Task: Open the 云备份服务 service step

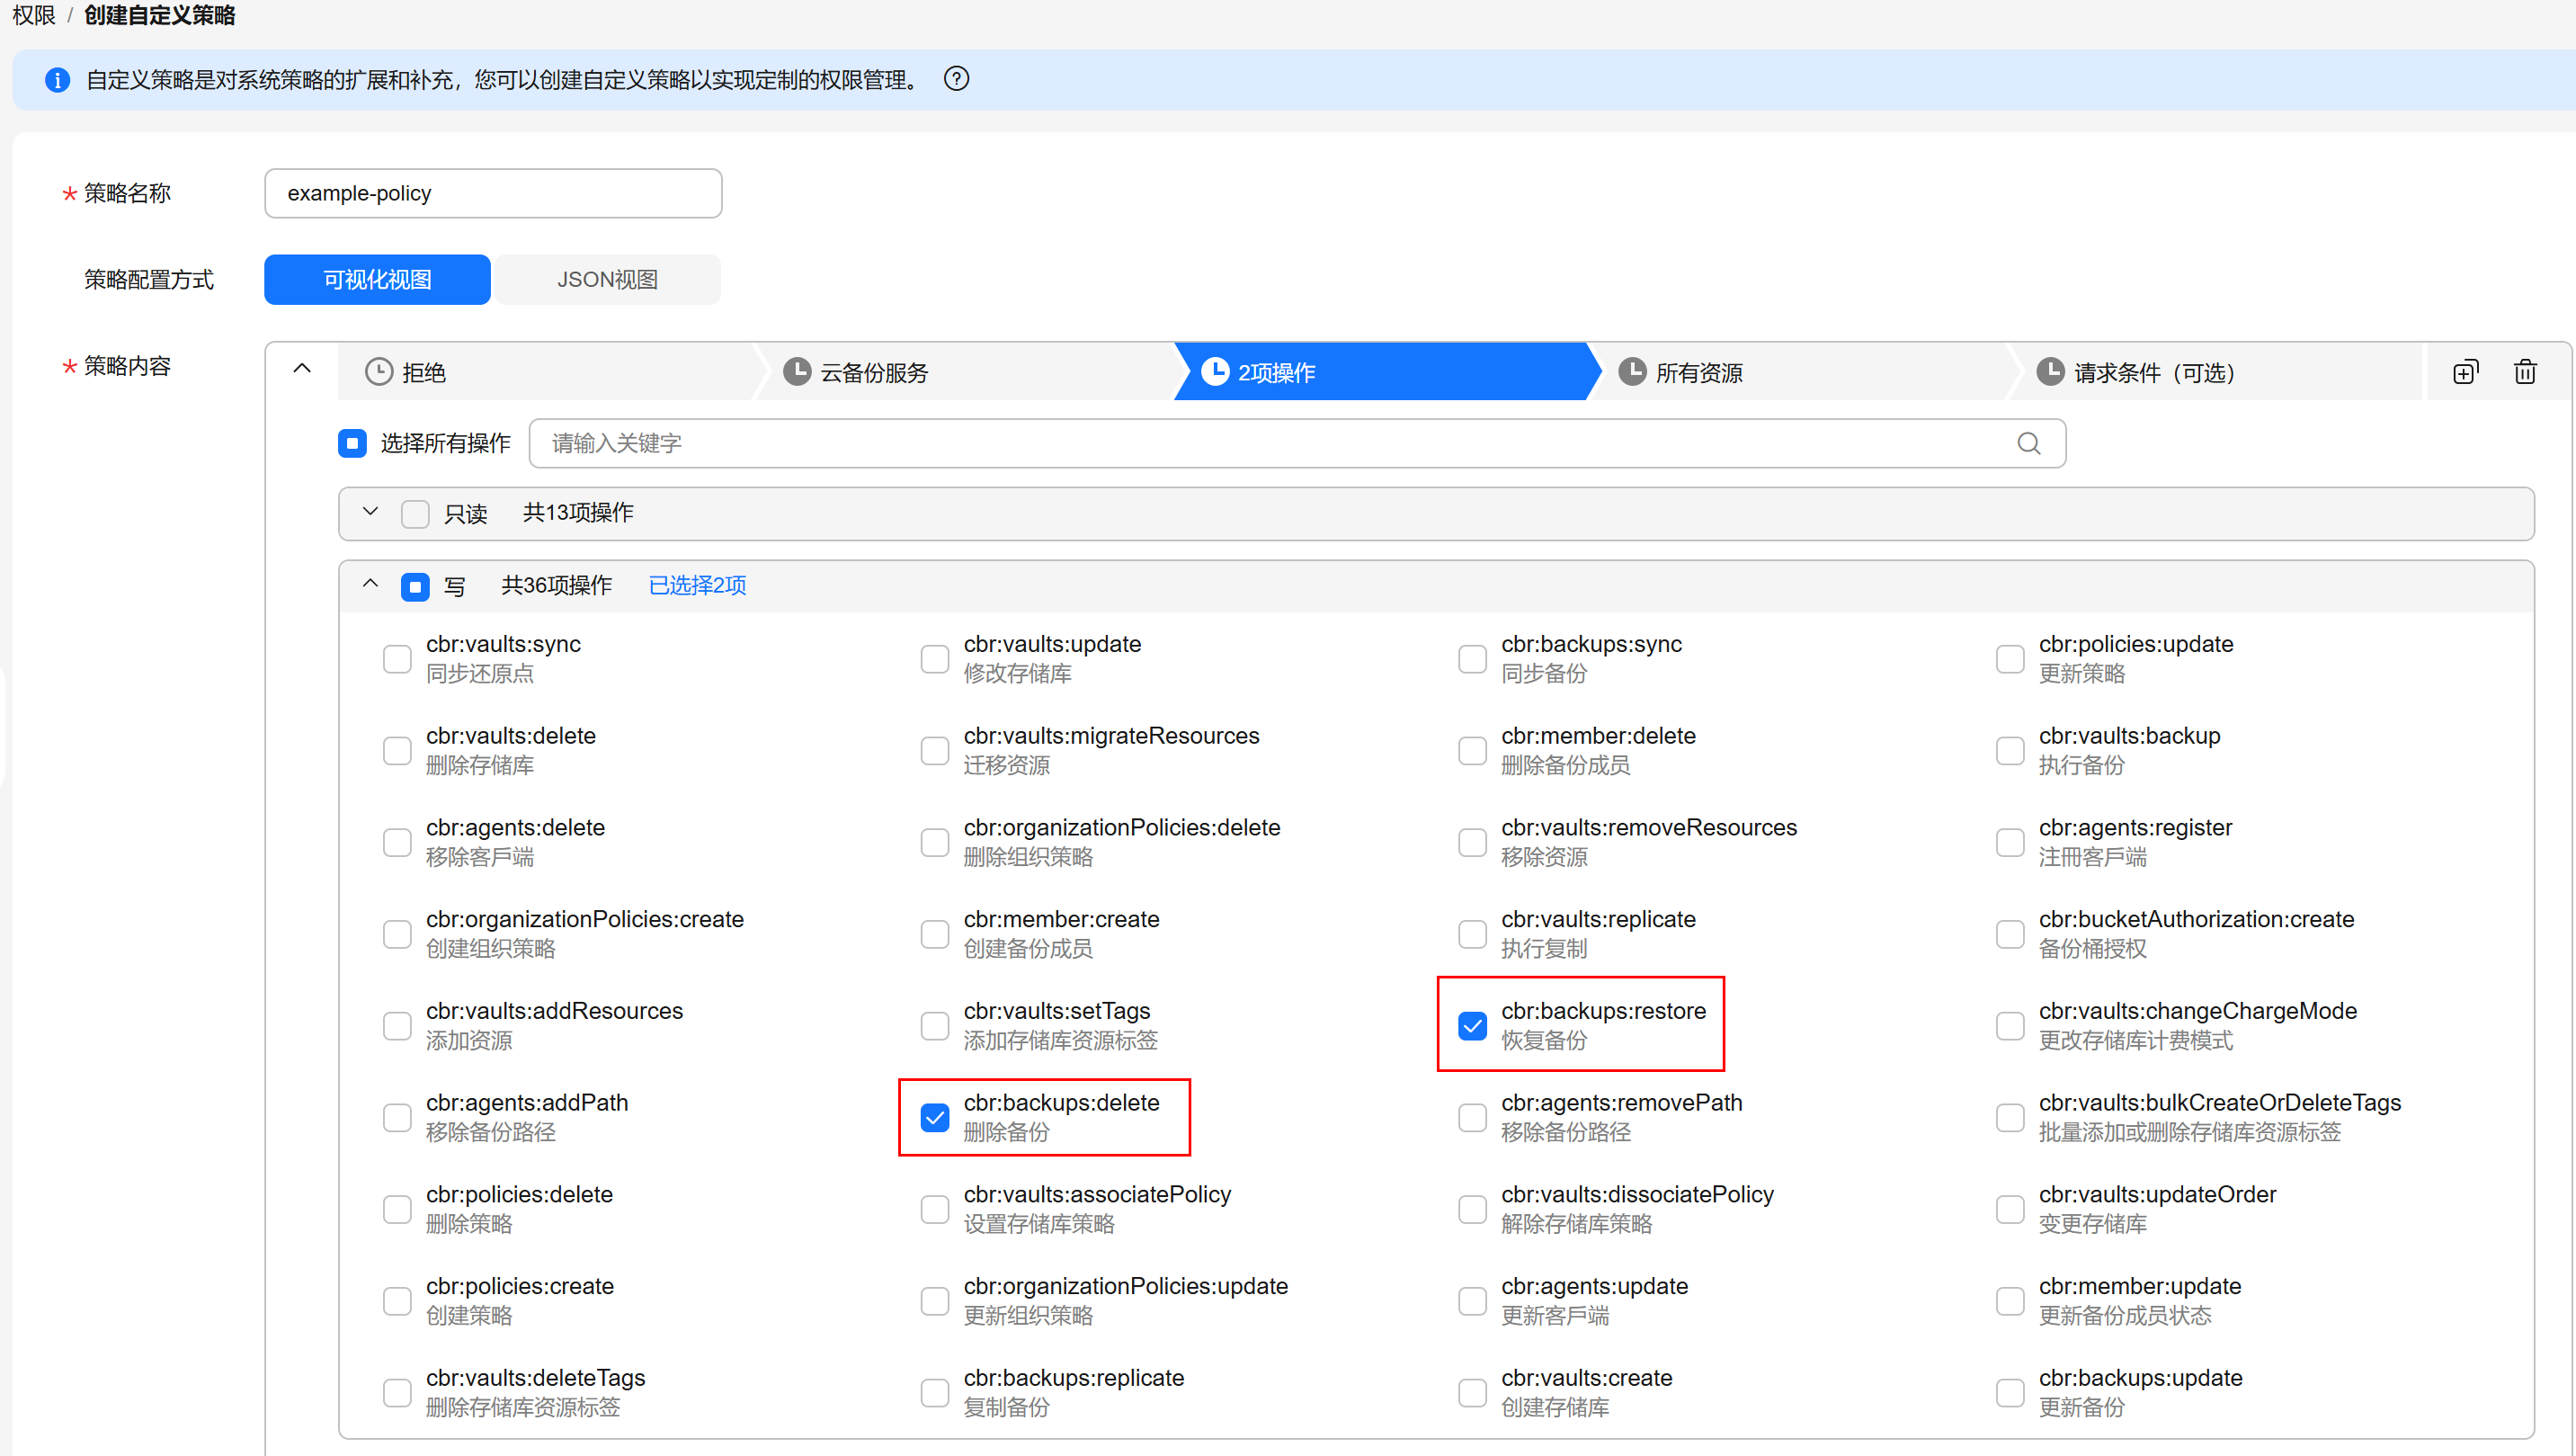Action: click(x=965, y=372)
